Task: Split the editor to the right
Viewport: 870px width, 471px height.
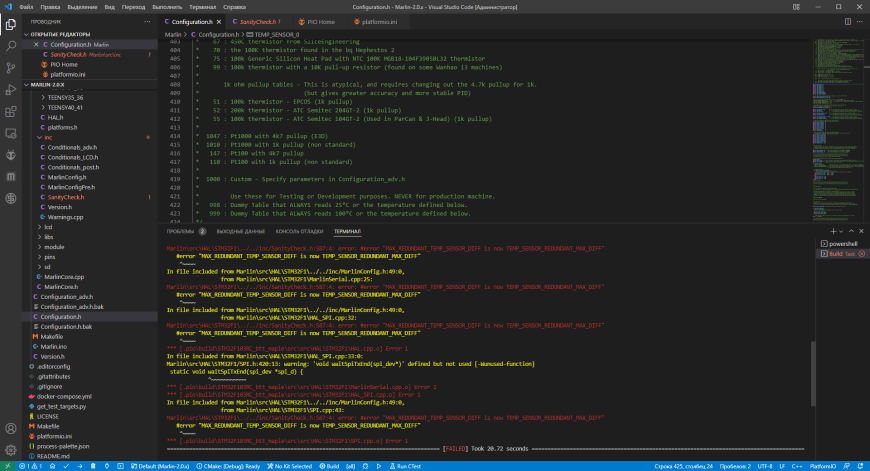Action: pyautogui.click(x=848, y=22)
